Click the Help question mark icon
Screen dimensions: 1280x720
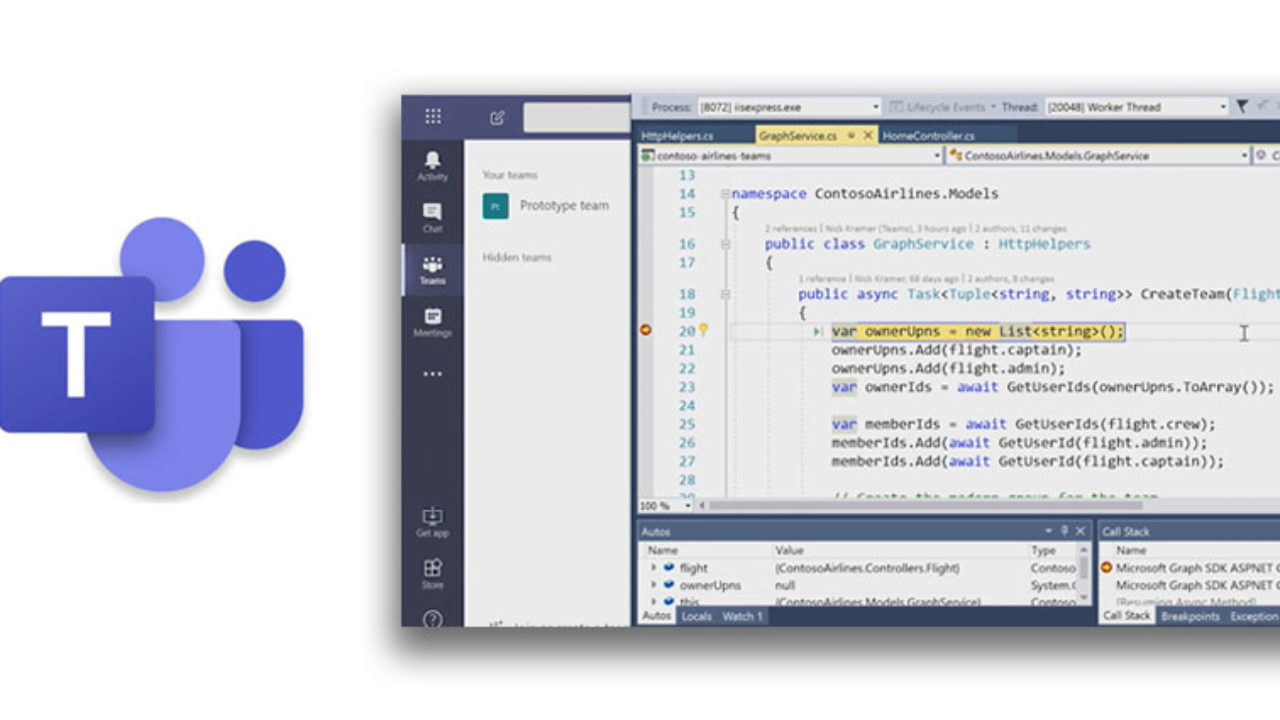pyautogui.click(x=433, y=620)
